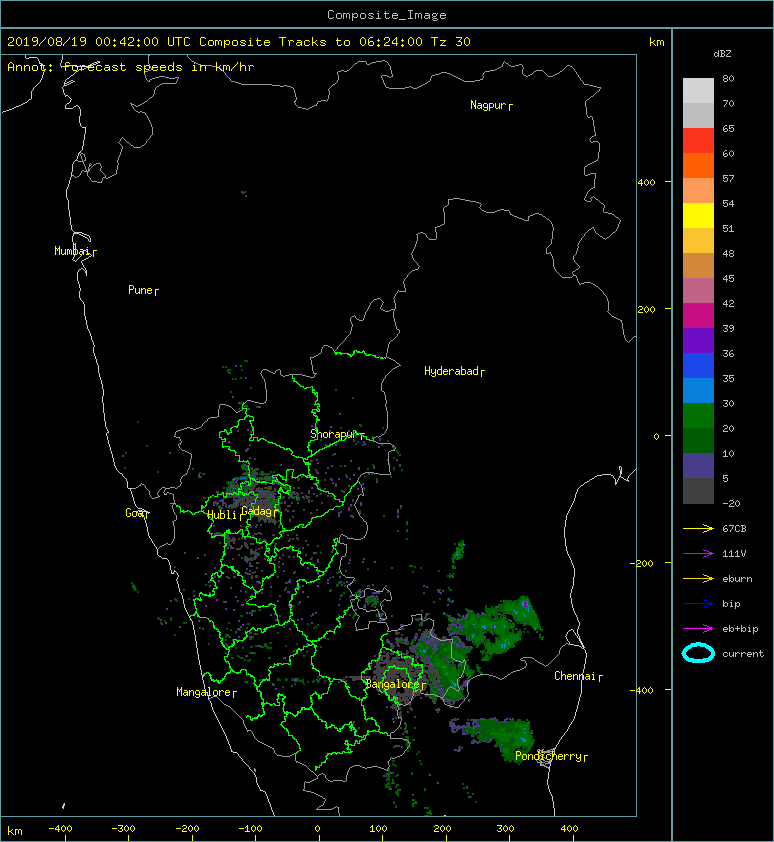Click the Bangalore city label

tap(393, 684)
